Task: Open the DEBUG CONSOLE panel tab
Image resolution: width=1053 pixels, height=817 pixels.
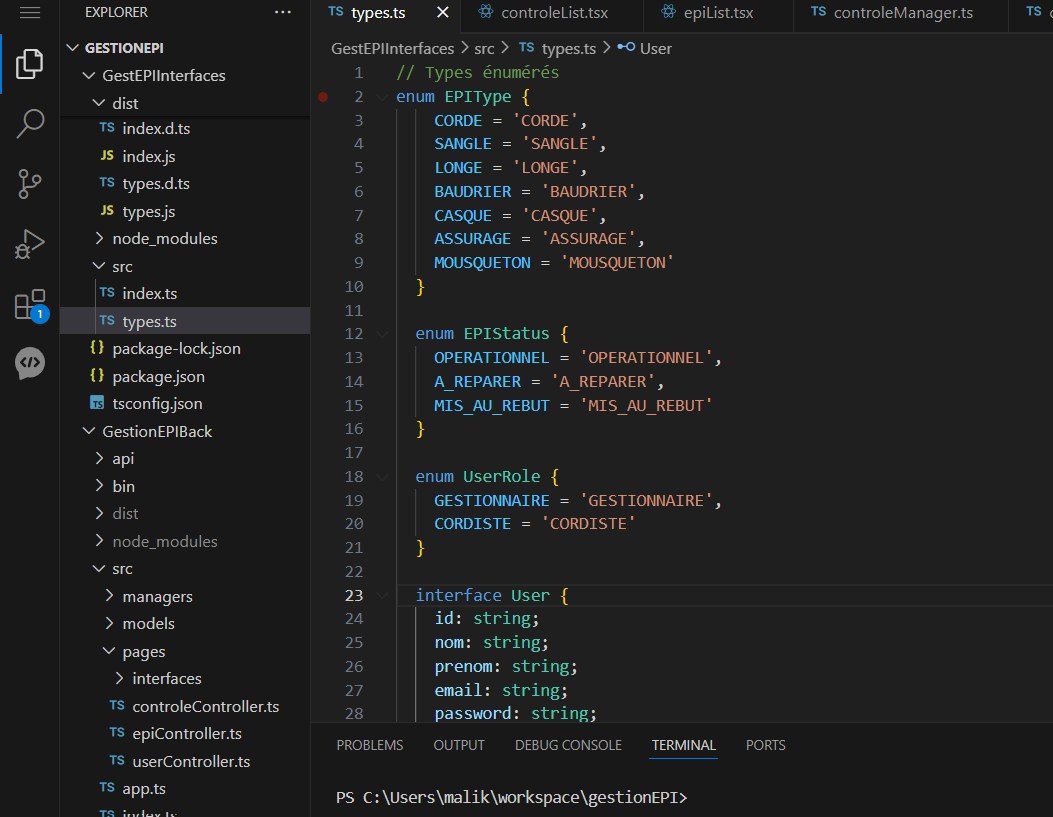Action: [568, 745]
